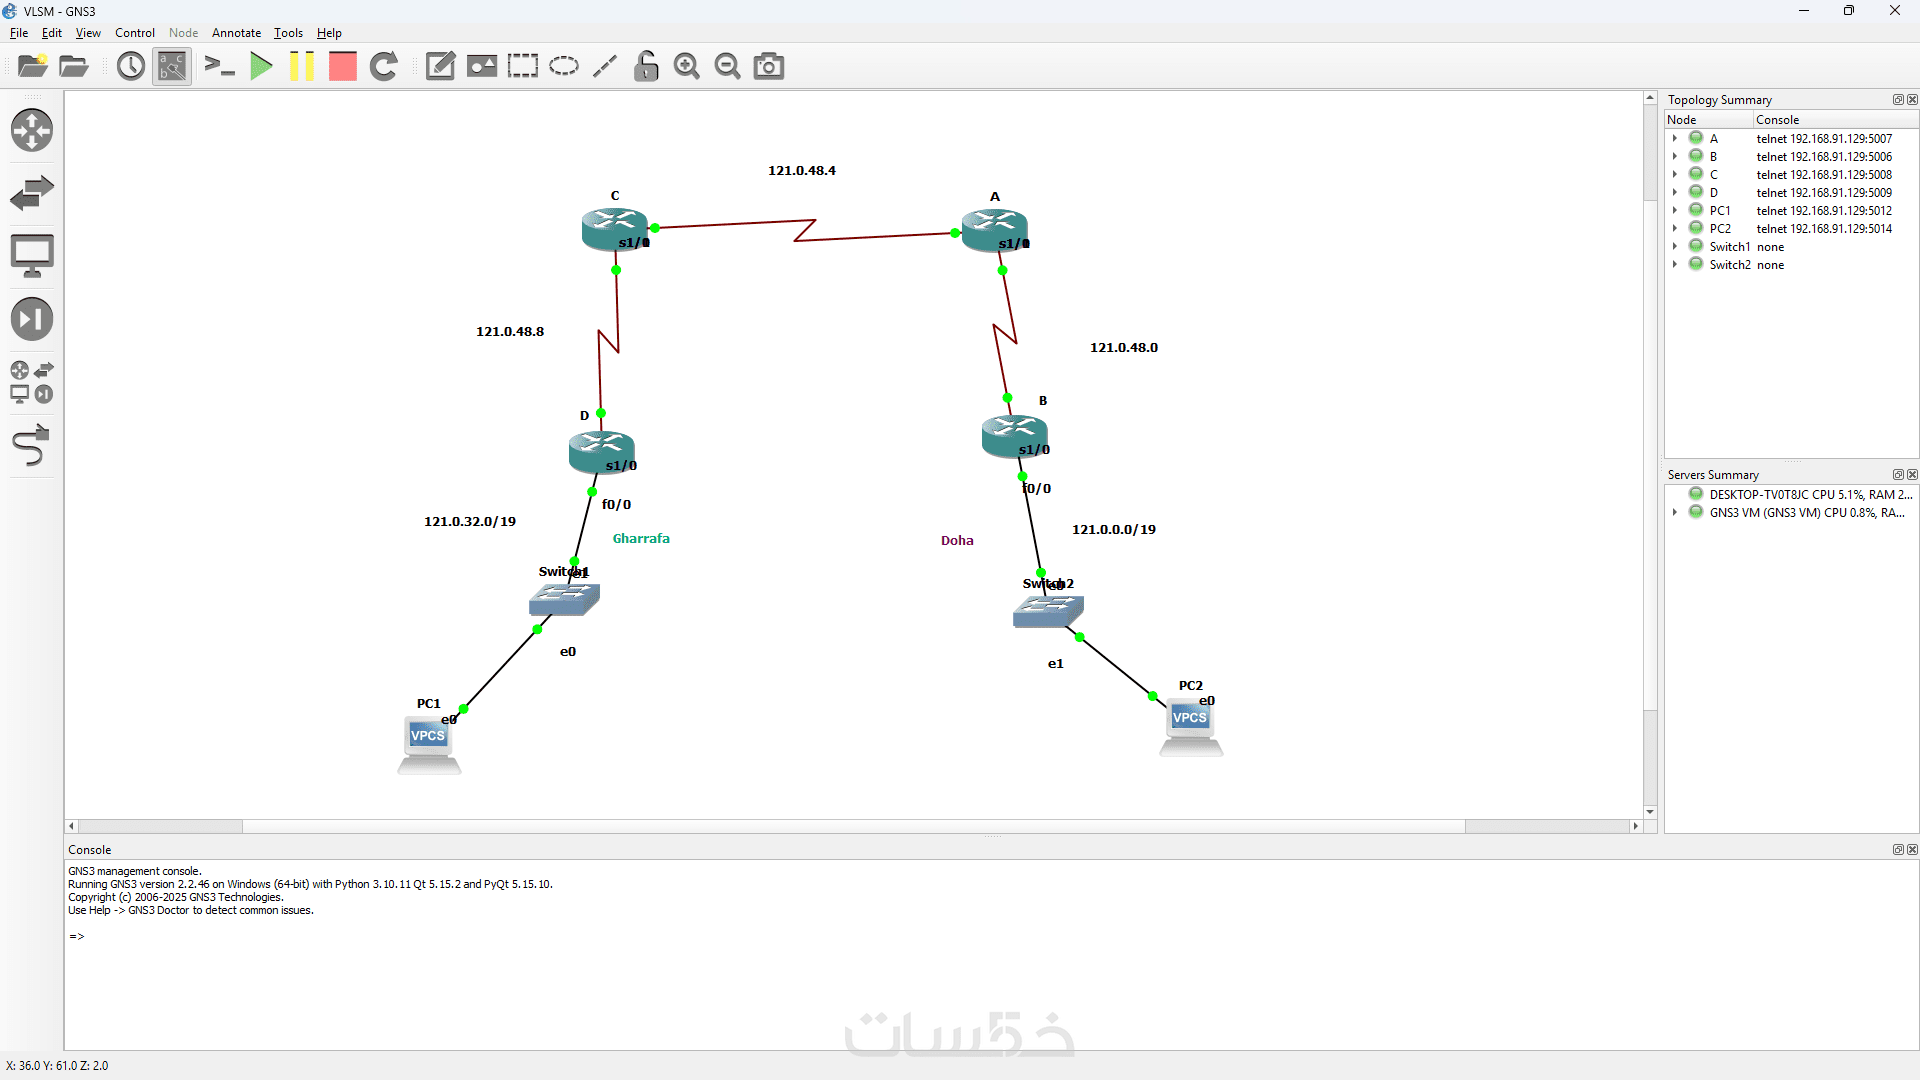Browse end devices monitor icon

pos(32,256)
